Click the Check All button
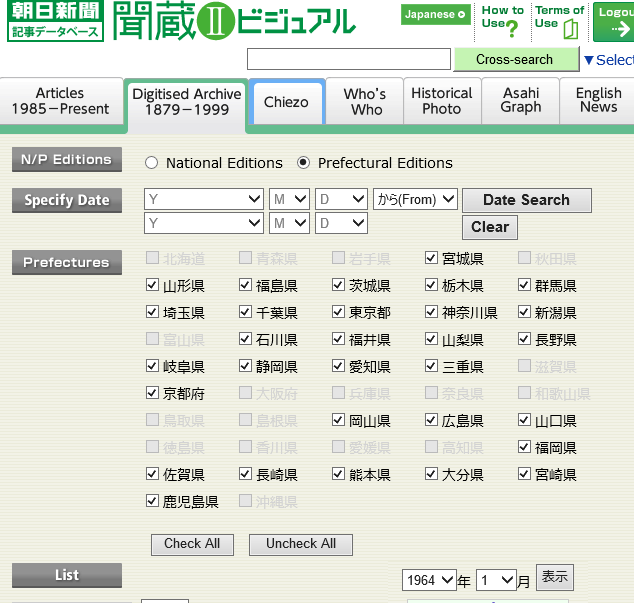Image resolution: width=634 pixels, height=603 pixels. pyautogui.click(x=192, y=544)
